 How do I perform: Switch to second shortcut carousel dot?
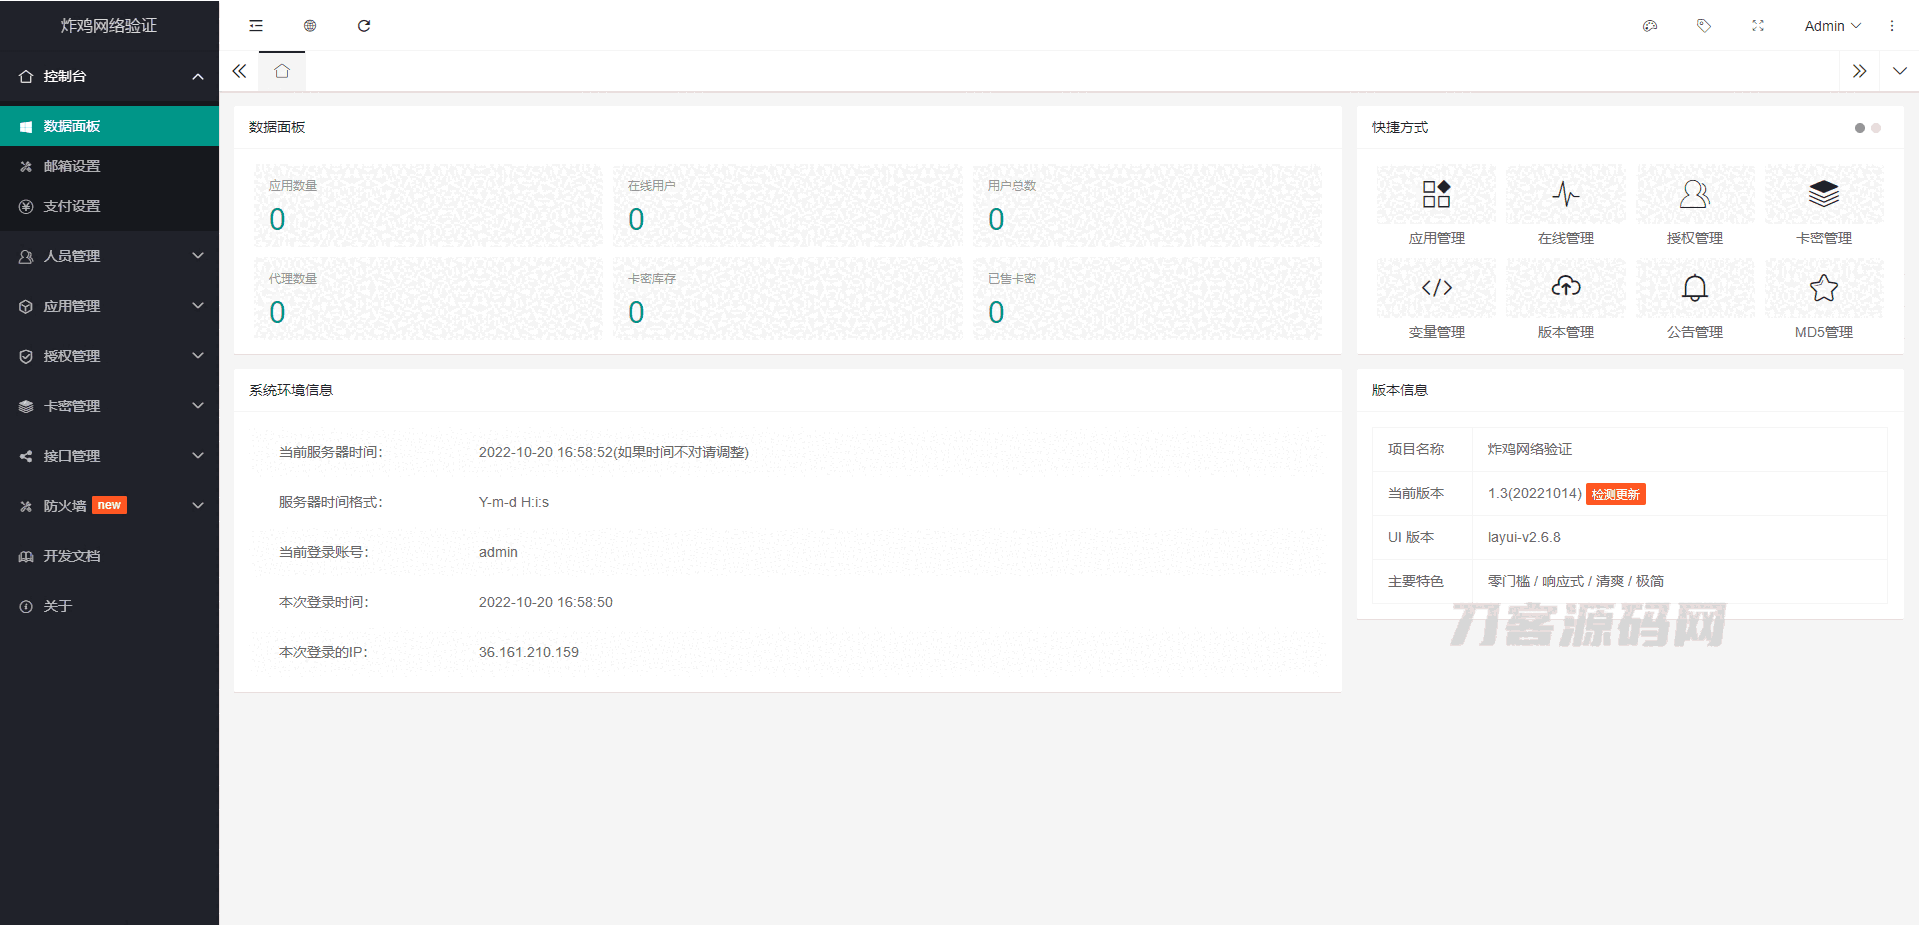[1876, 128]
